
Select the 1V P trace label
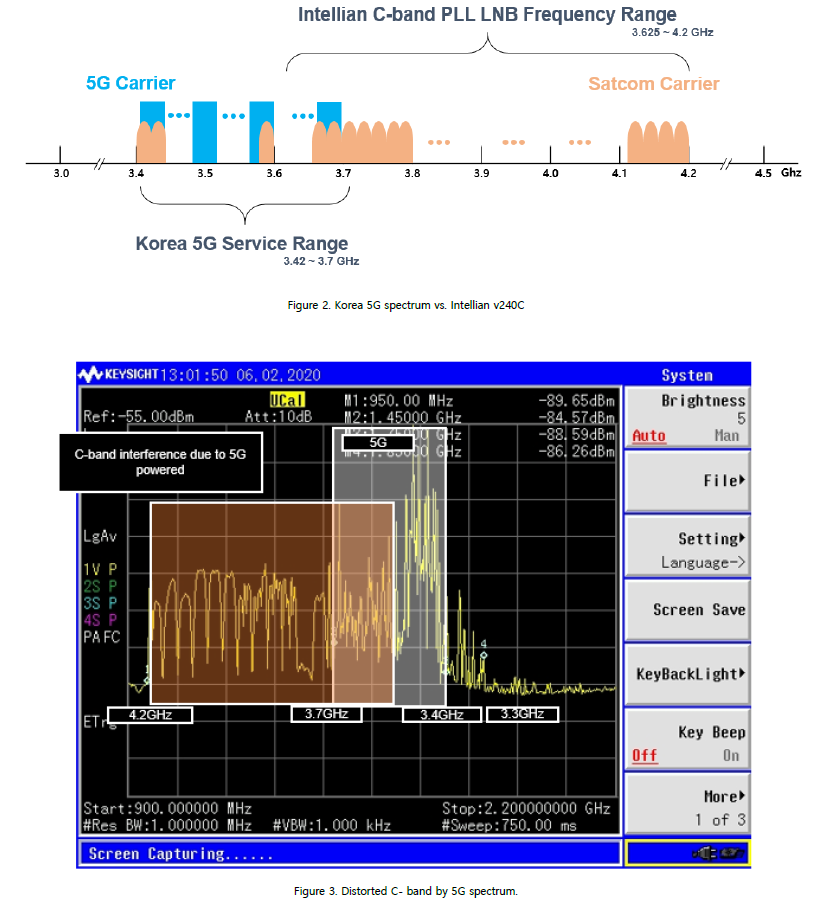tap(100, 570)
